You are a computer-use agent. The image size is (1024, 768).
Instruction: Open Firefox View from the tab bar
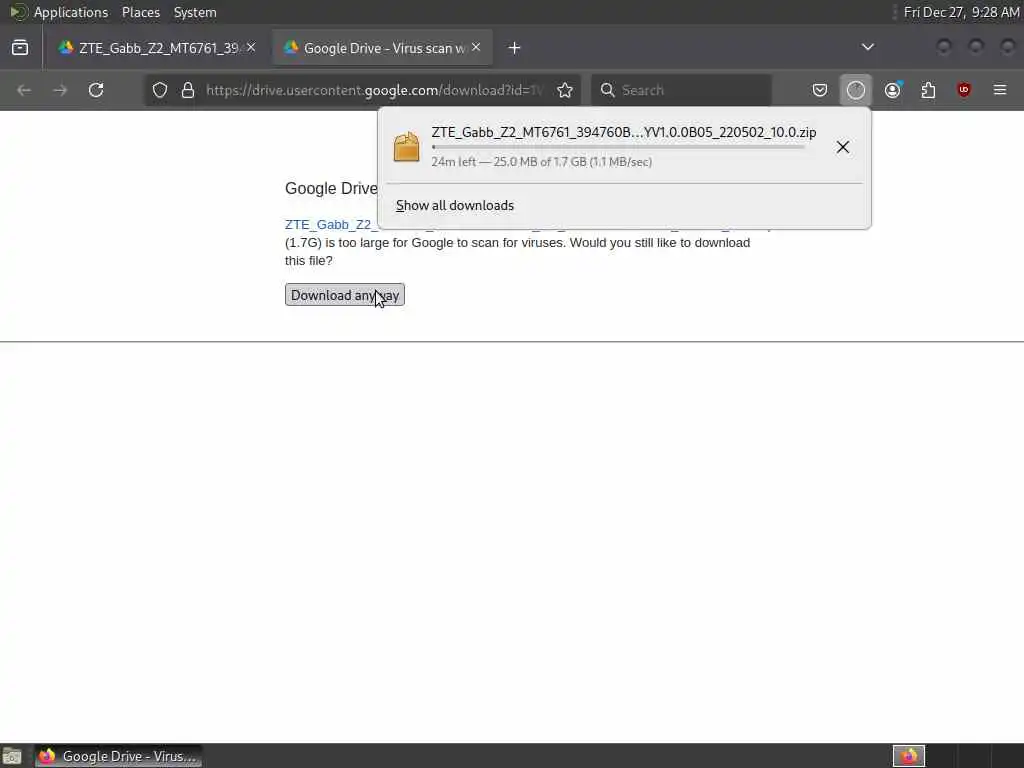[20, 48]
